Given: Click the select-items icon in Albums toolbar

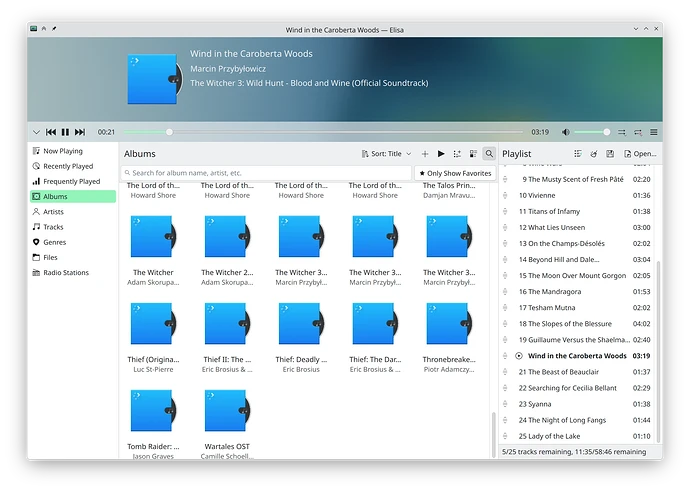Looking at the screenshot, I should click(x=457, y=154).
